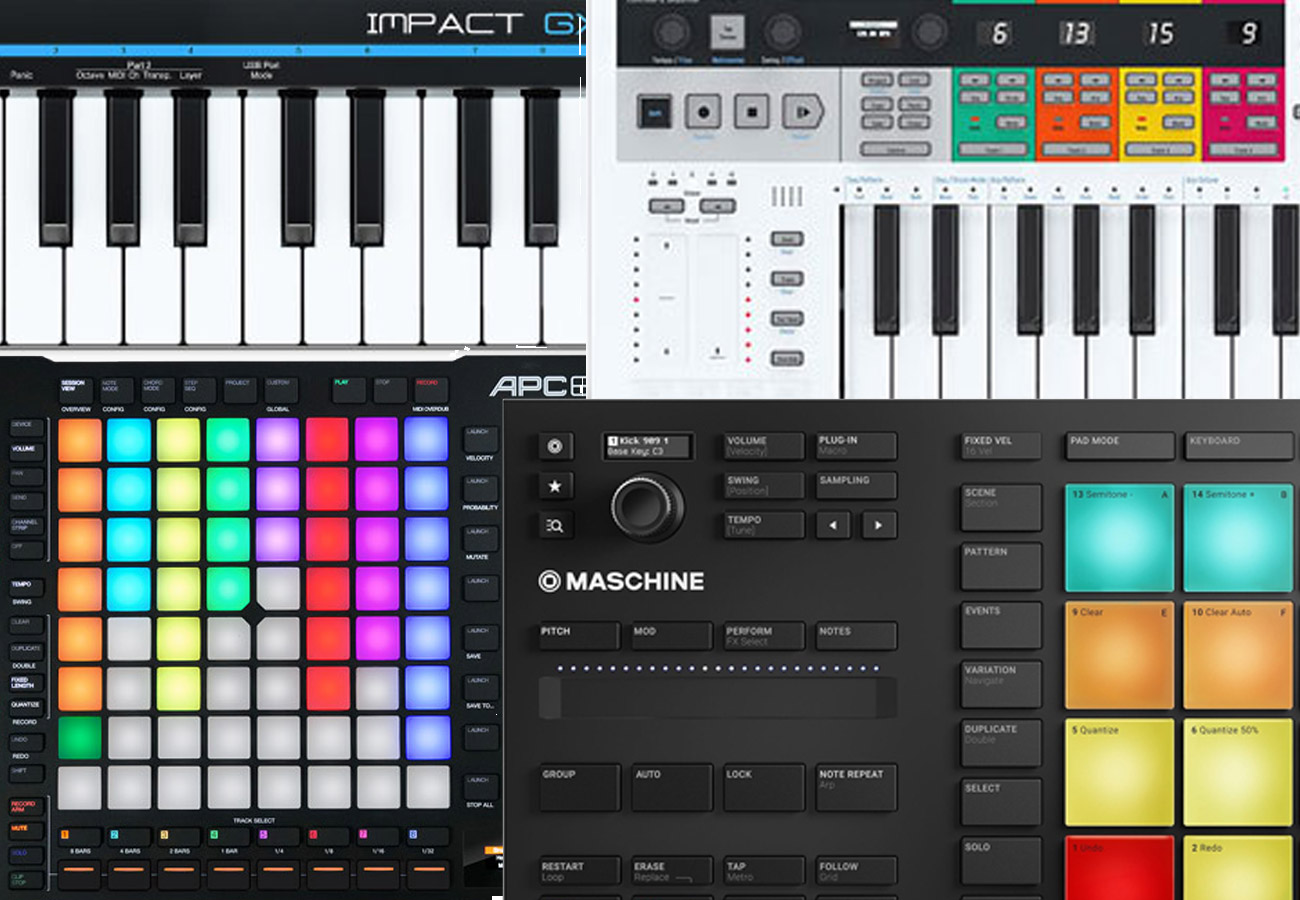
Task: Click the play triangle button on KeyStep
Action: tap(802, 111)
